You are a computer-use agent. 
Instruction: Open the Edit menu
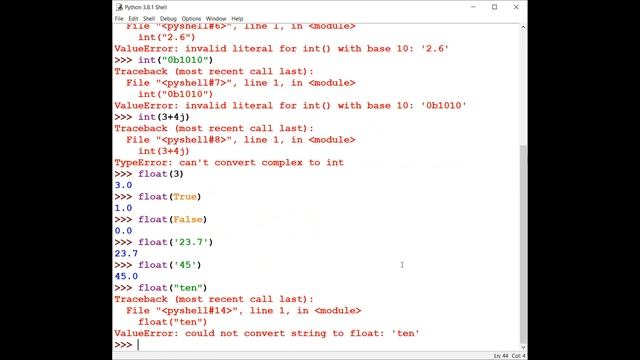pyautogui.click(x=133, y=19)
